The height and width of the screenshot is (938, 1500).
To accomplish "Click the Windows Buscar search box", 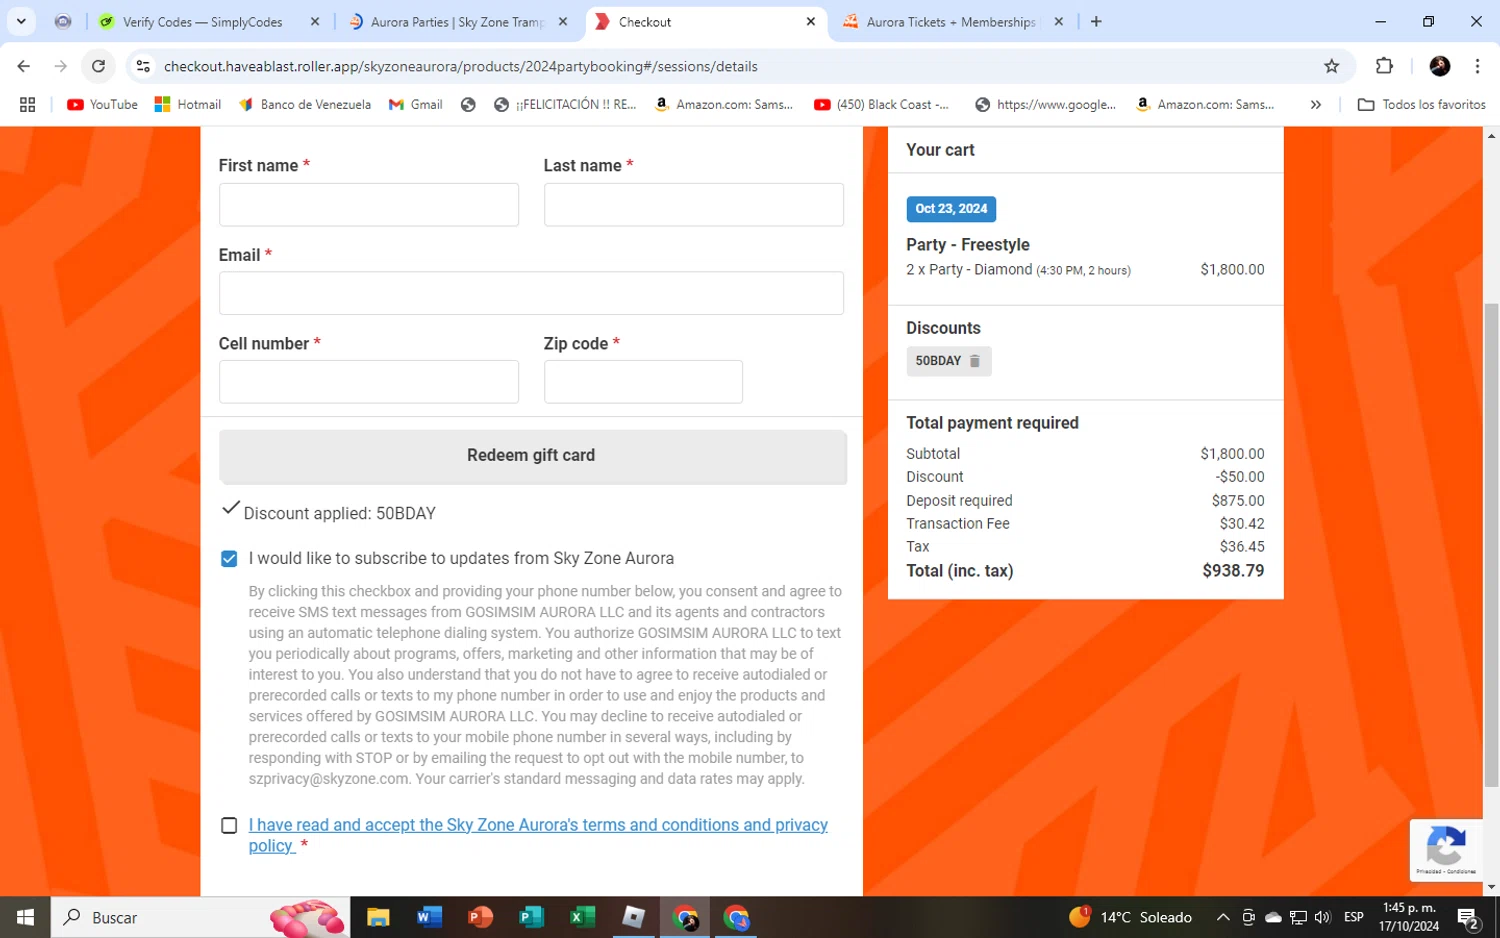I will pyautogui.click(x=200, y=917).
